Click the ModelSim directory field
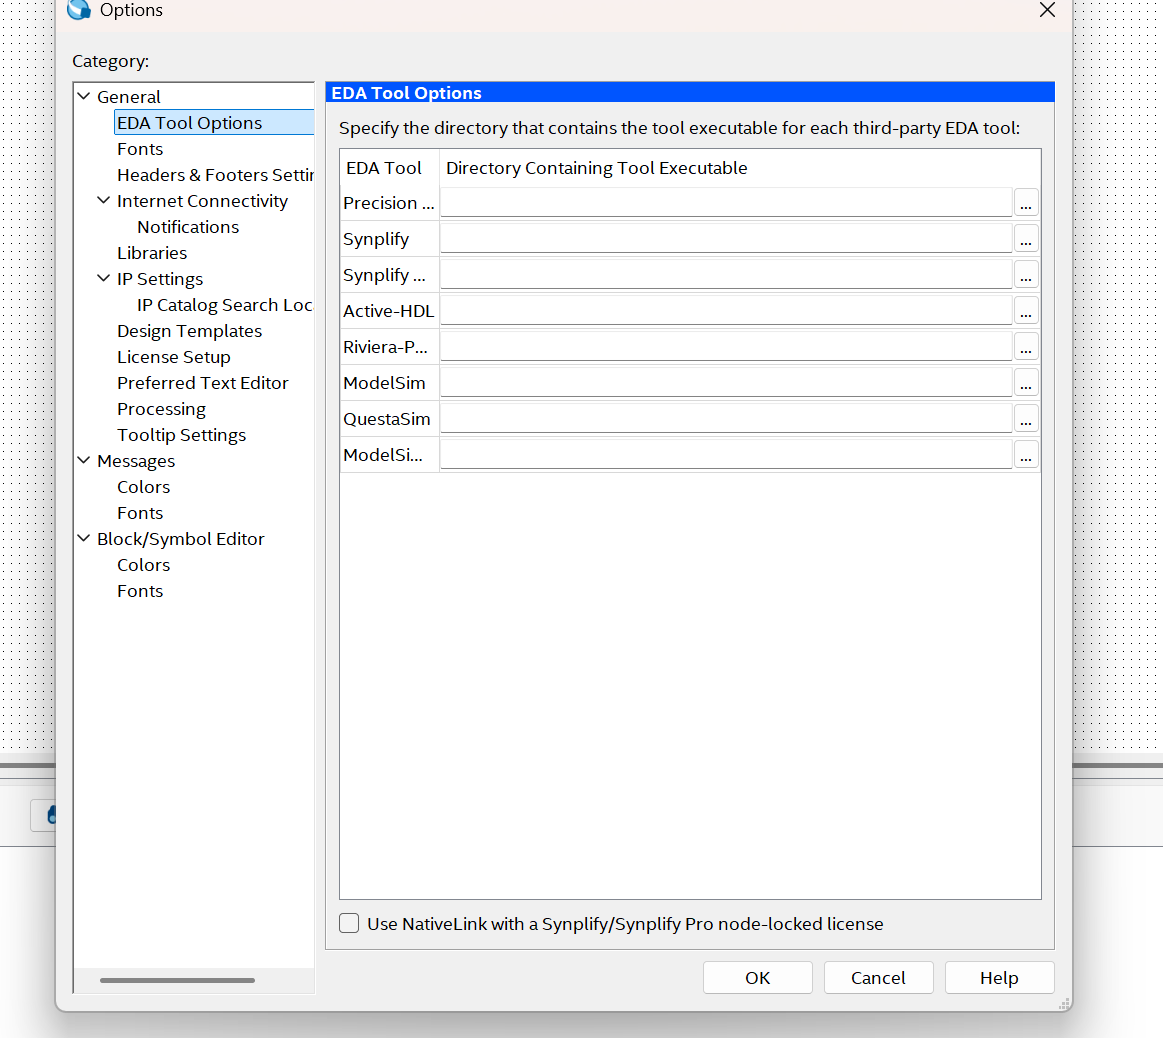This screenshot has height=1038, width=1163. point(726,383)
